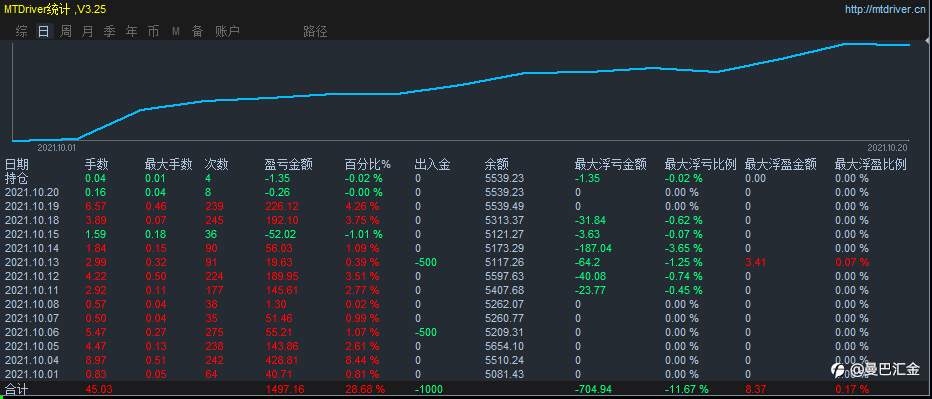Click total floating loss -704.94
Image resolution: width=932 pixels, height=399 pixels.
coord(593,389)
